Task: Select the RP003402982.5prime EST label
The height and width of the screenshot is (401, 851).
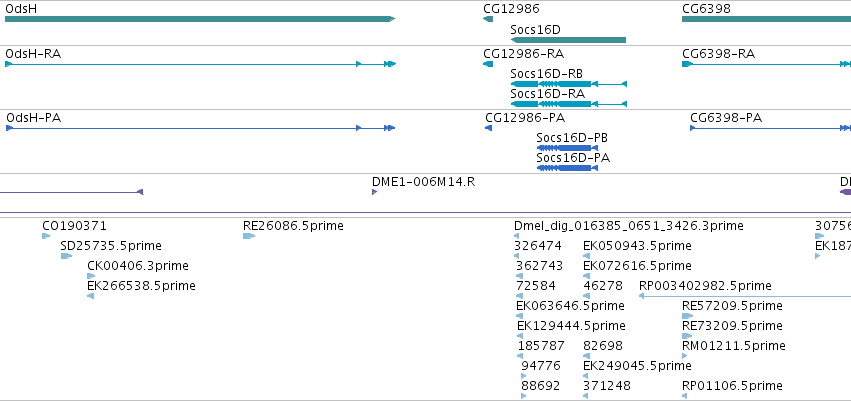Action: click(705, 286)
